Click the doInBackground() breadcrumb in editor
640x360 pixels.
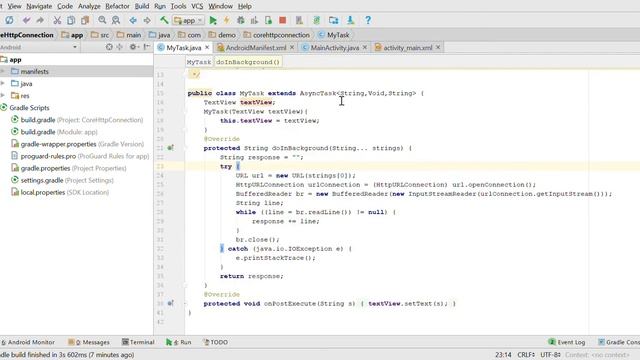click(248, 62)
